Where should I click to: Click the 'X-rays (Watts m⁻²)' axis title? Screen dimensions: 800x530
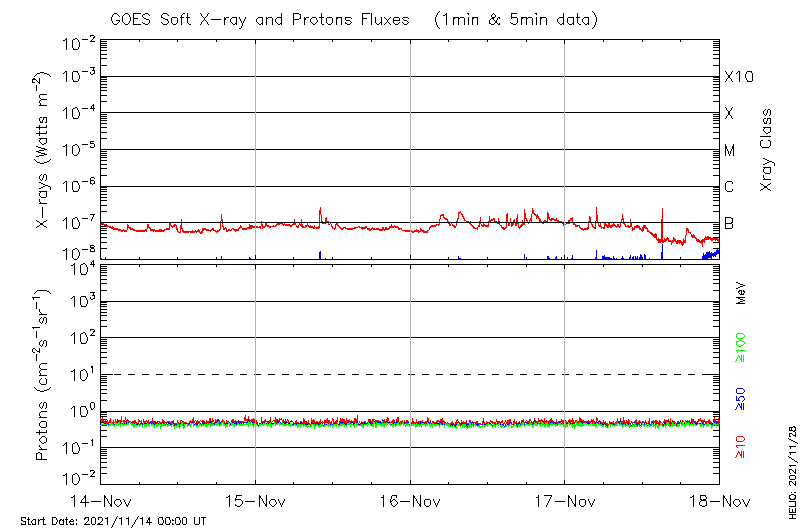(x=44, y=150)
